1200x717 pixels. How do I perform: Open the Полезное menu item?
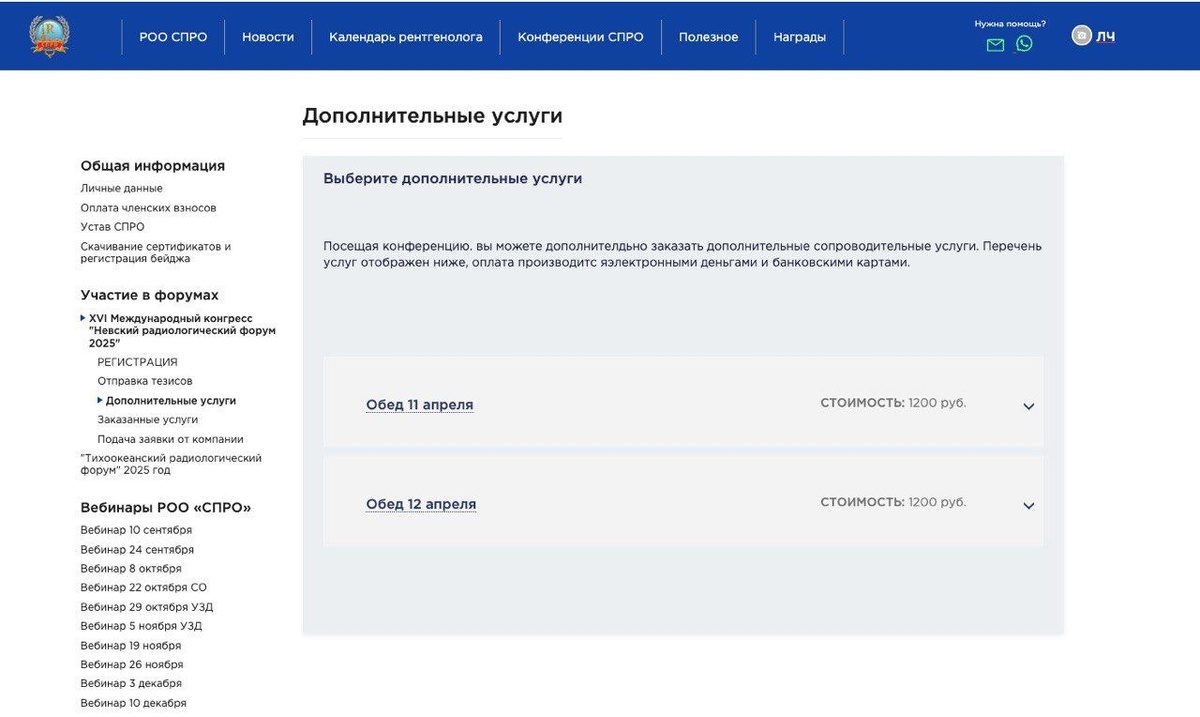pyautogui.click(x=708, y=37)
